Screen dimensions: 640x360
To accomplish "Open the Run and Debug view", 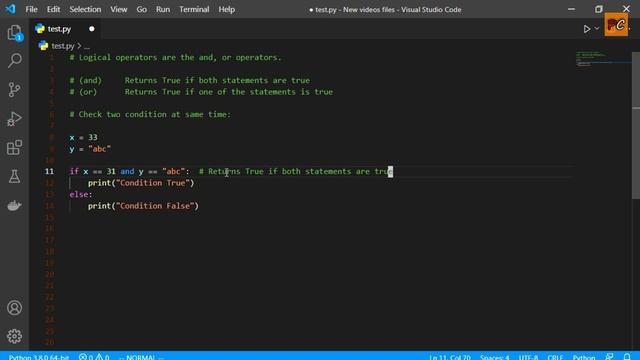I will pos(14,119).
